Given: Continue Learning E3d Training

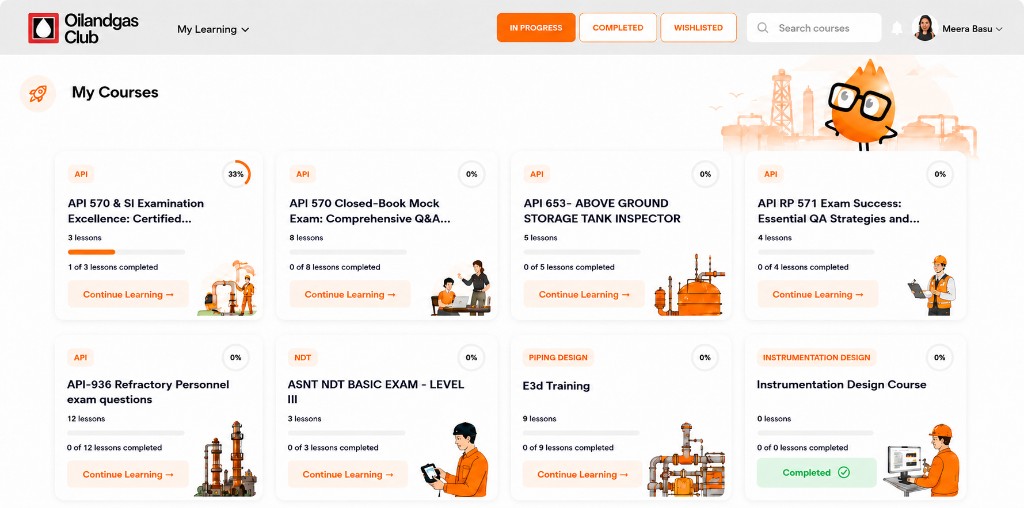Looking at the screenshot, I should [583, 475].
